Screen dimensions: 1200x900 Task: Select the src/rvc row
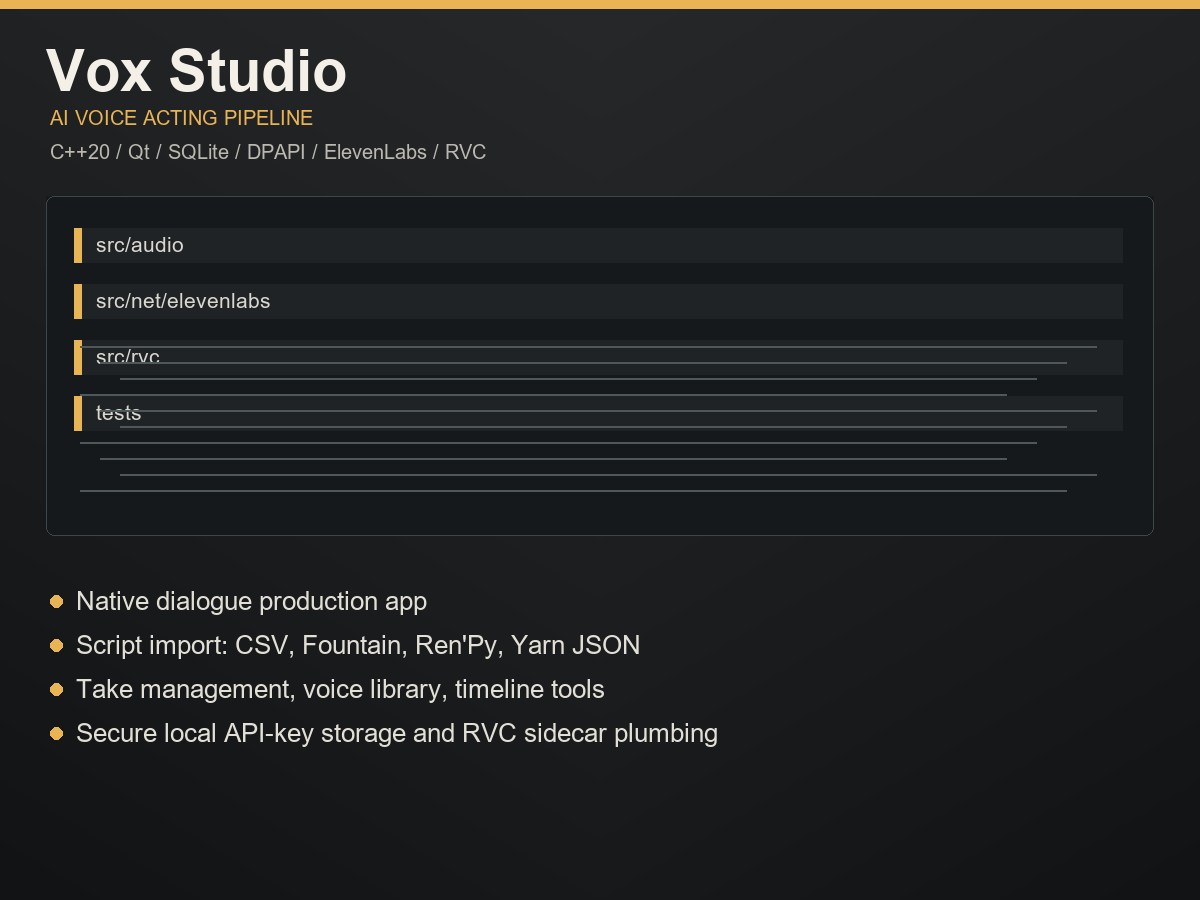coord(598,357)
